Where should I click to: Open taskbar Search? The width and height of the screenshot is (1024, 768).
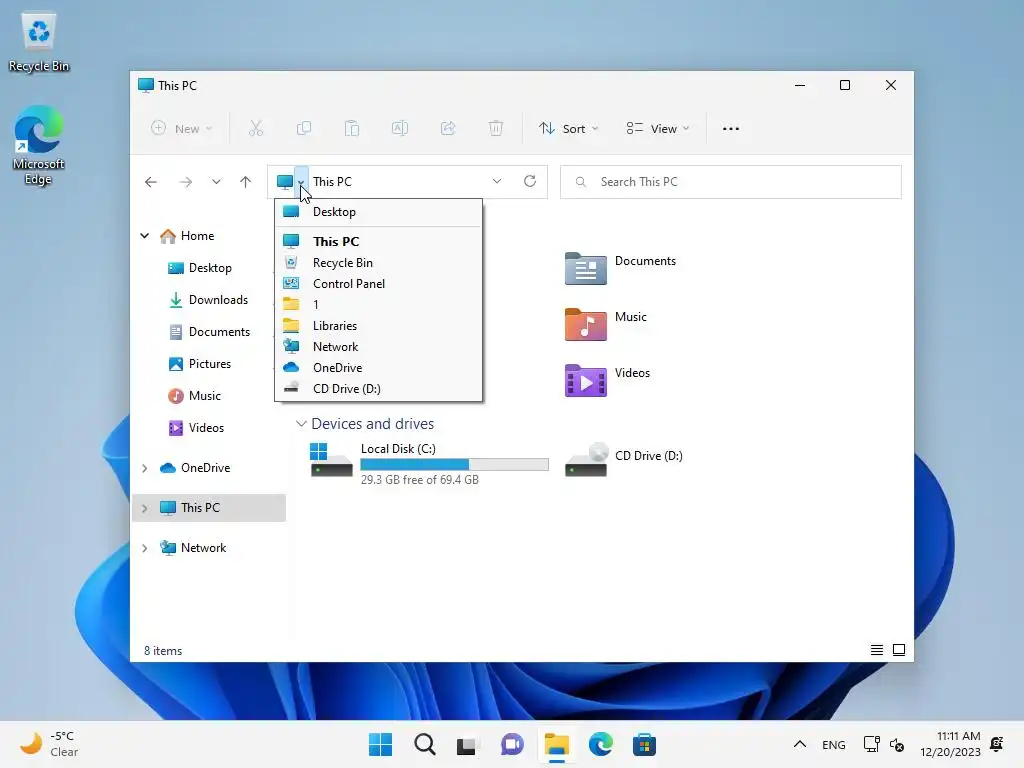pos(424,744)
